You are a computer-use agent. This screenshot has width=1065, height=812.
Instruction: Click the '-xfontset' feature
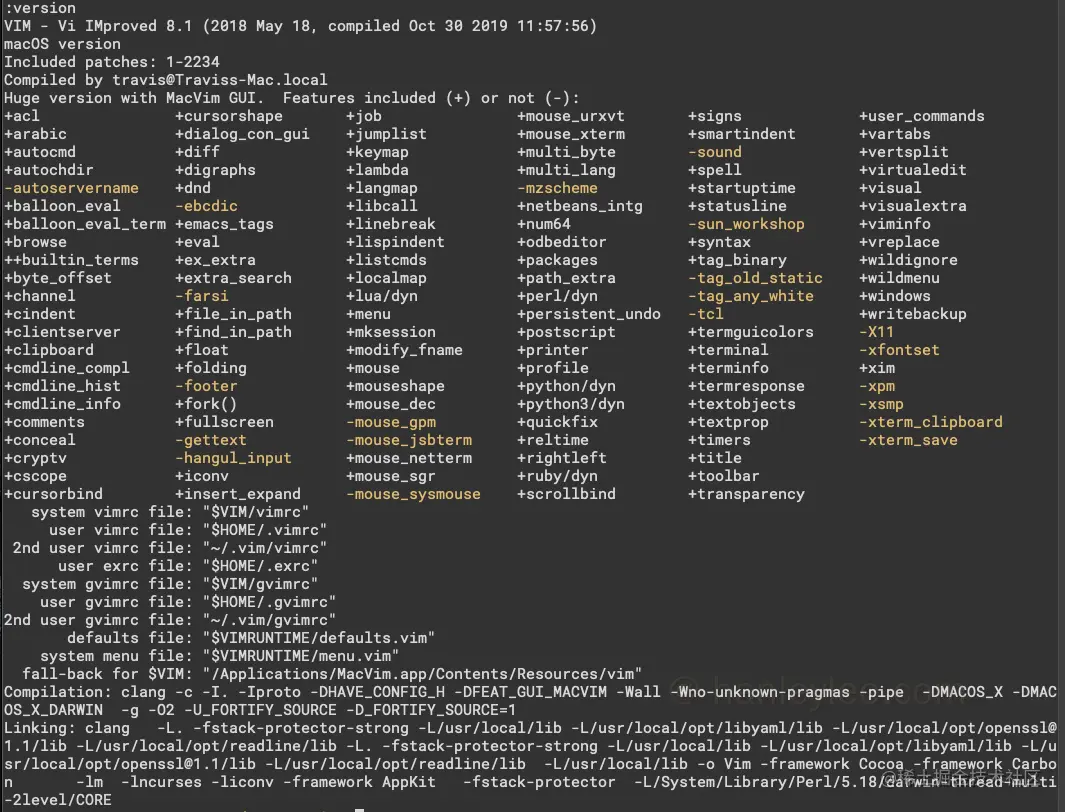899,350
